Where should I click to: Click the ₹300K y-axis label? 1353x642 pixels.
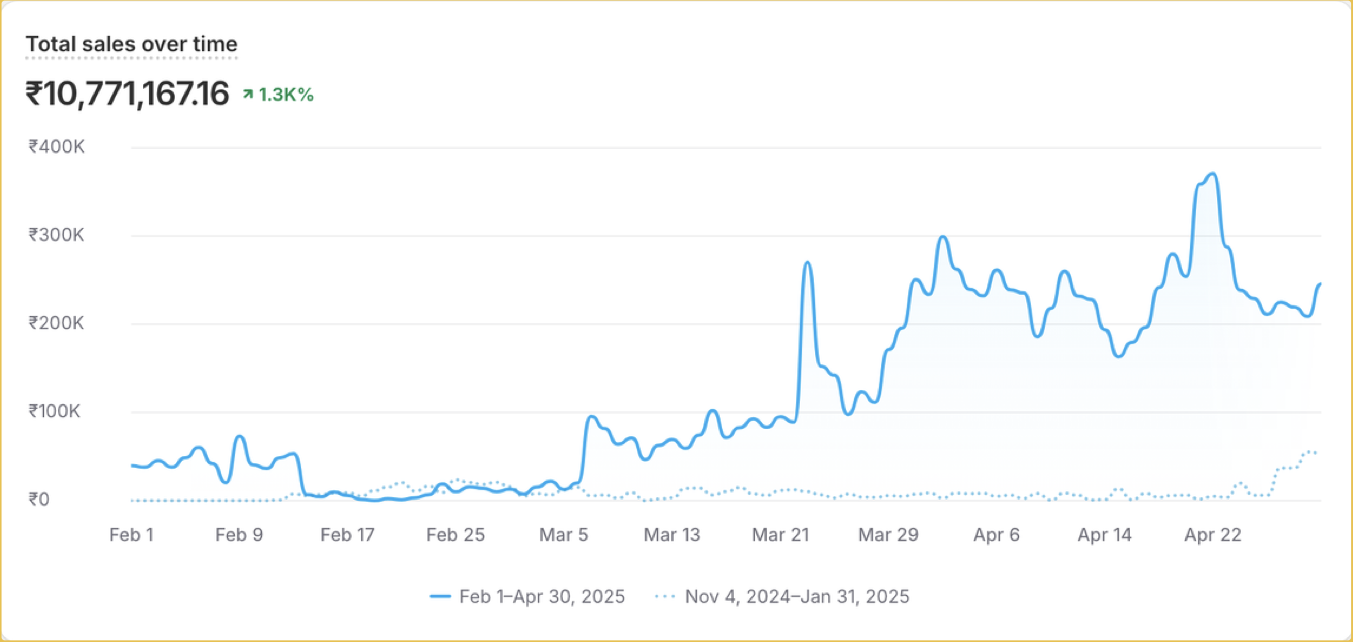(x=57, y=235)
